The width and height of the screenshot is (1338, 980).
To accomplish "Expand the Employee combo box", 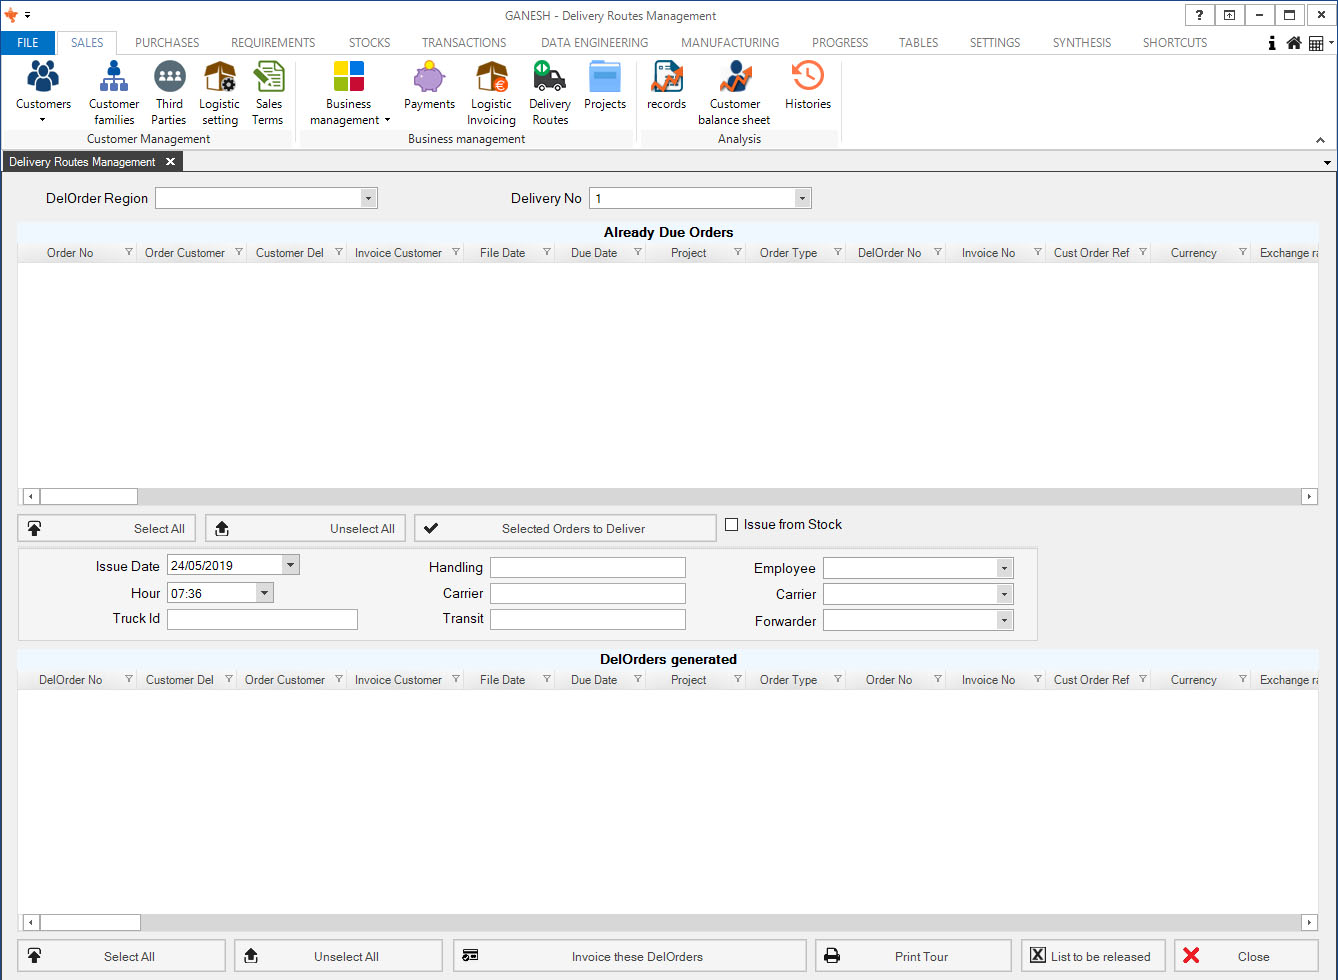I will click(x=1004, y=569).
